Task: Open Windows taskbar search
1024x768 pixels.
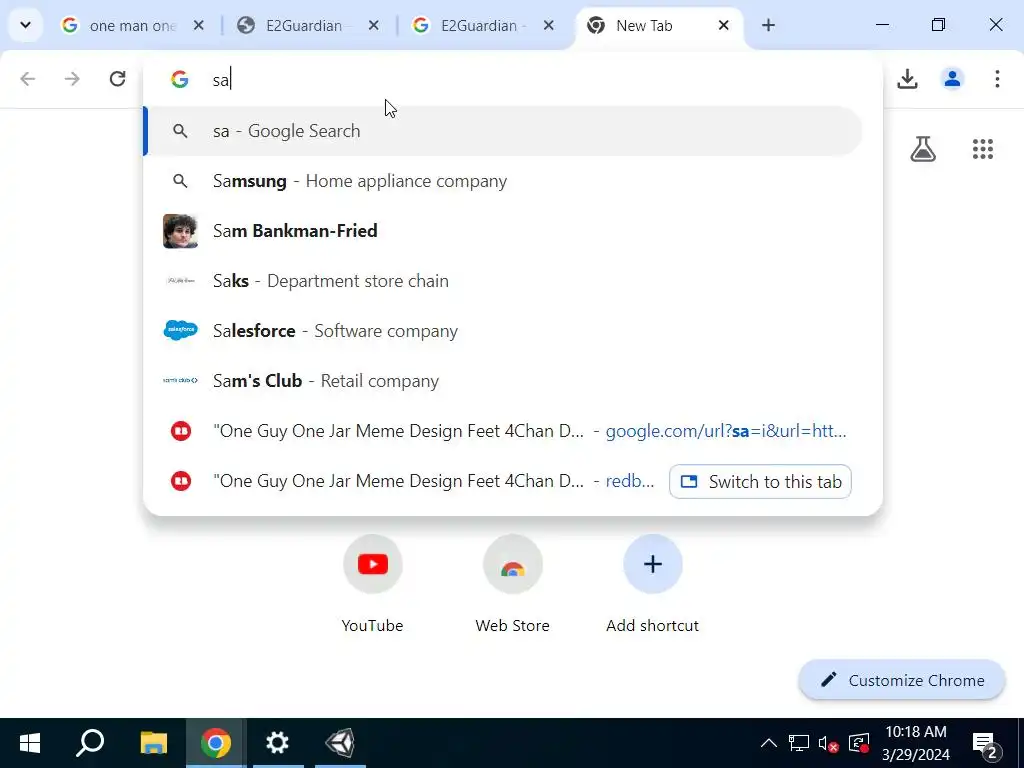Action: pos(90,743)
